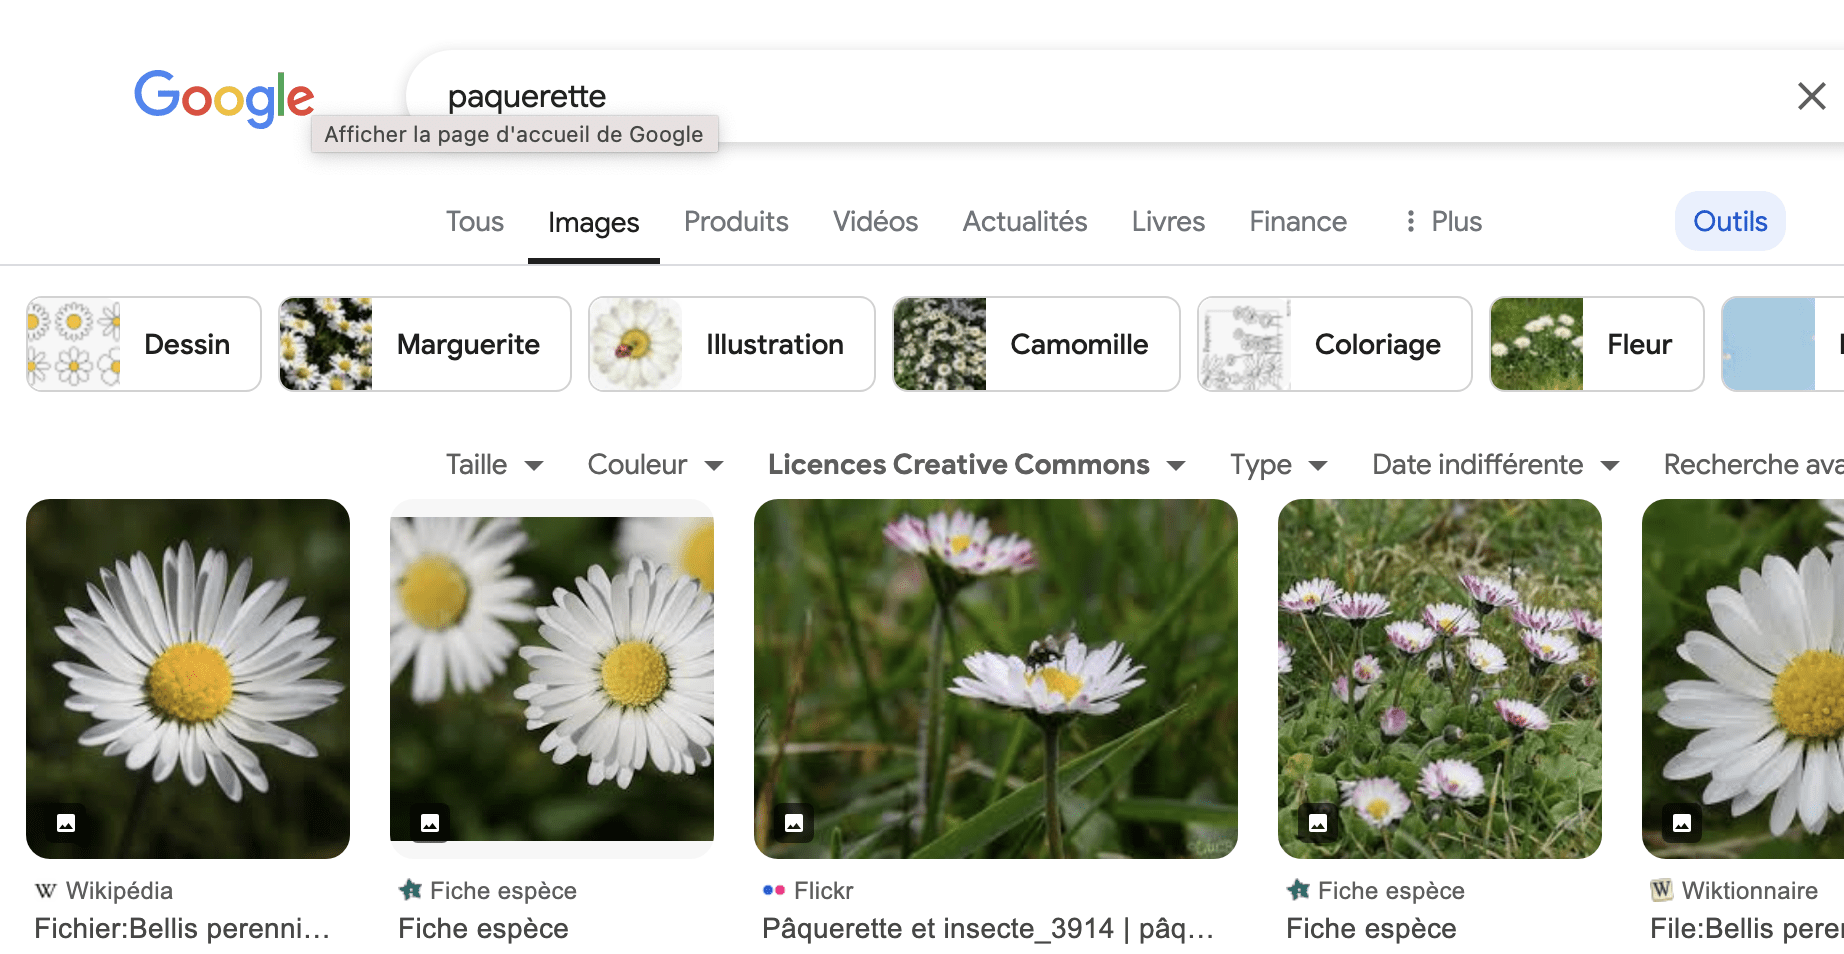Select the Dessin suggestion chip
This screenshot has height=954, width=1844.
pos(144,344)
